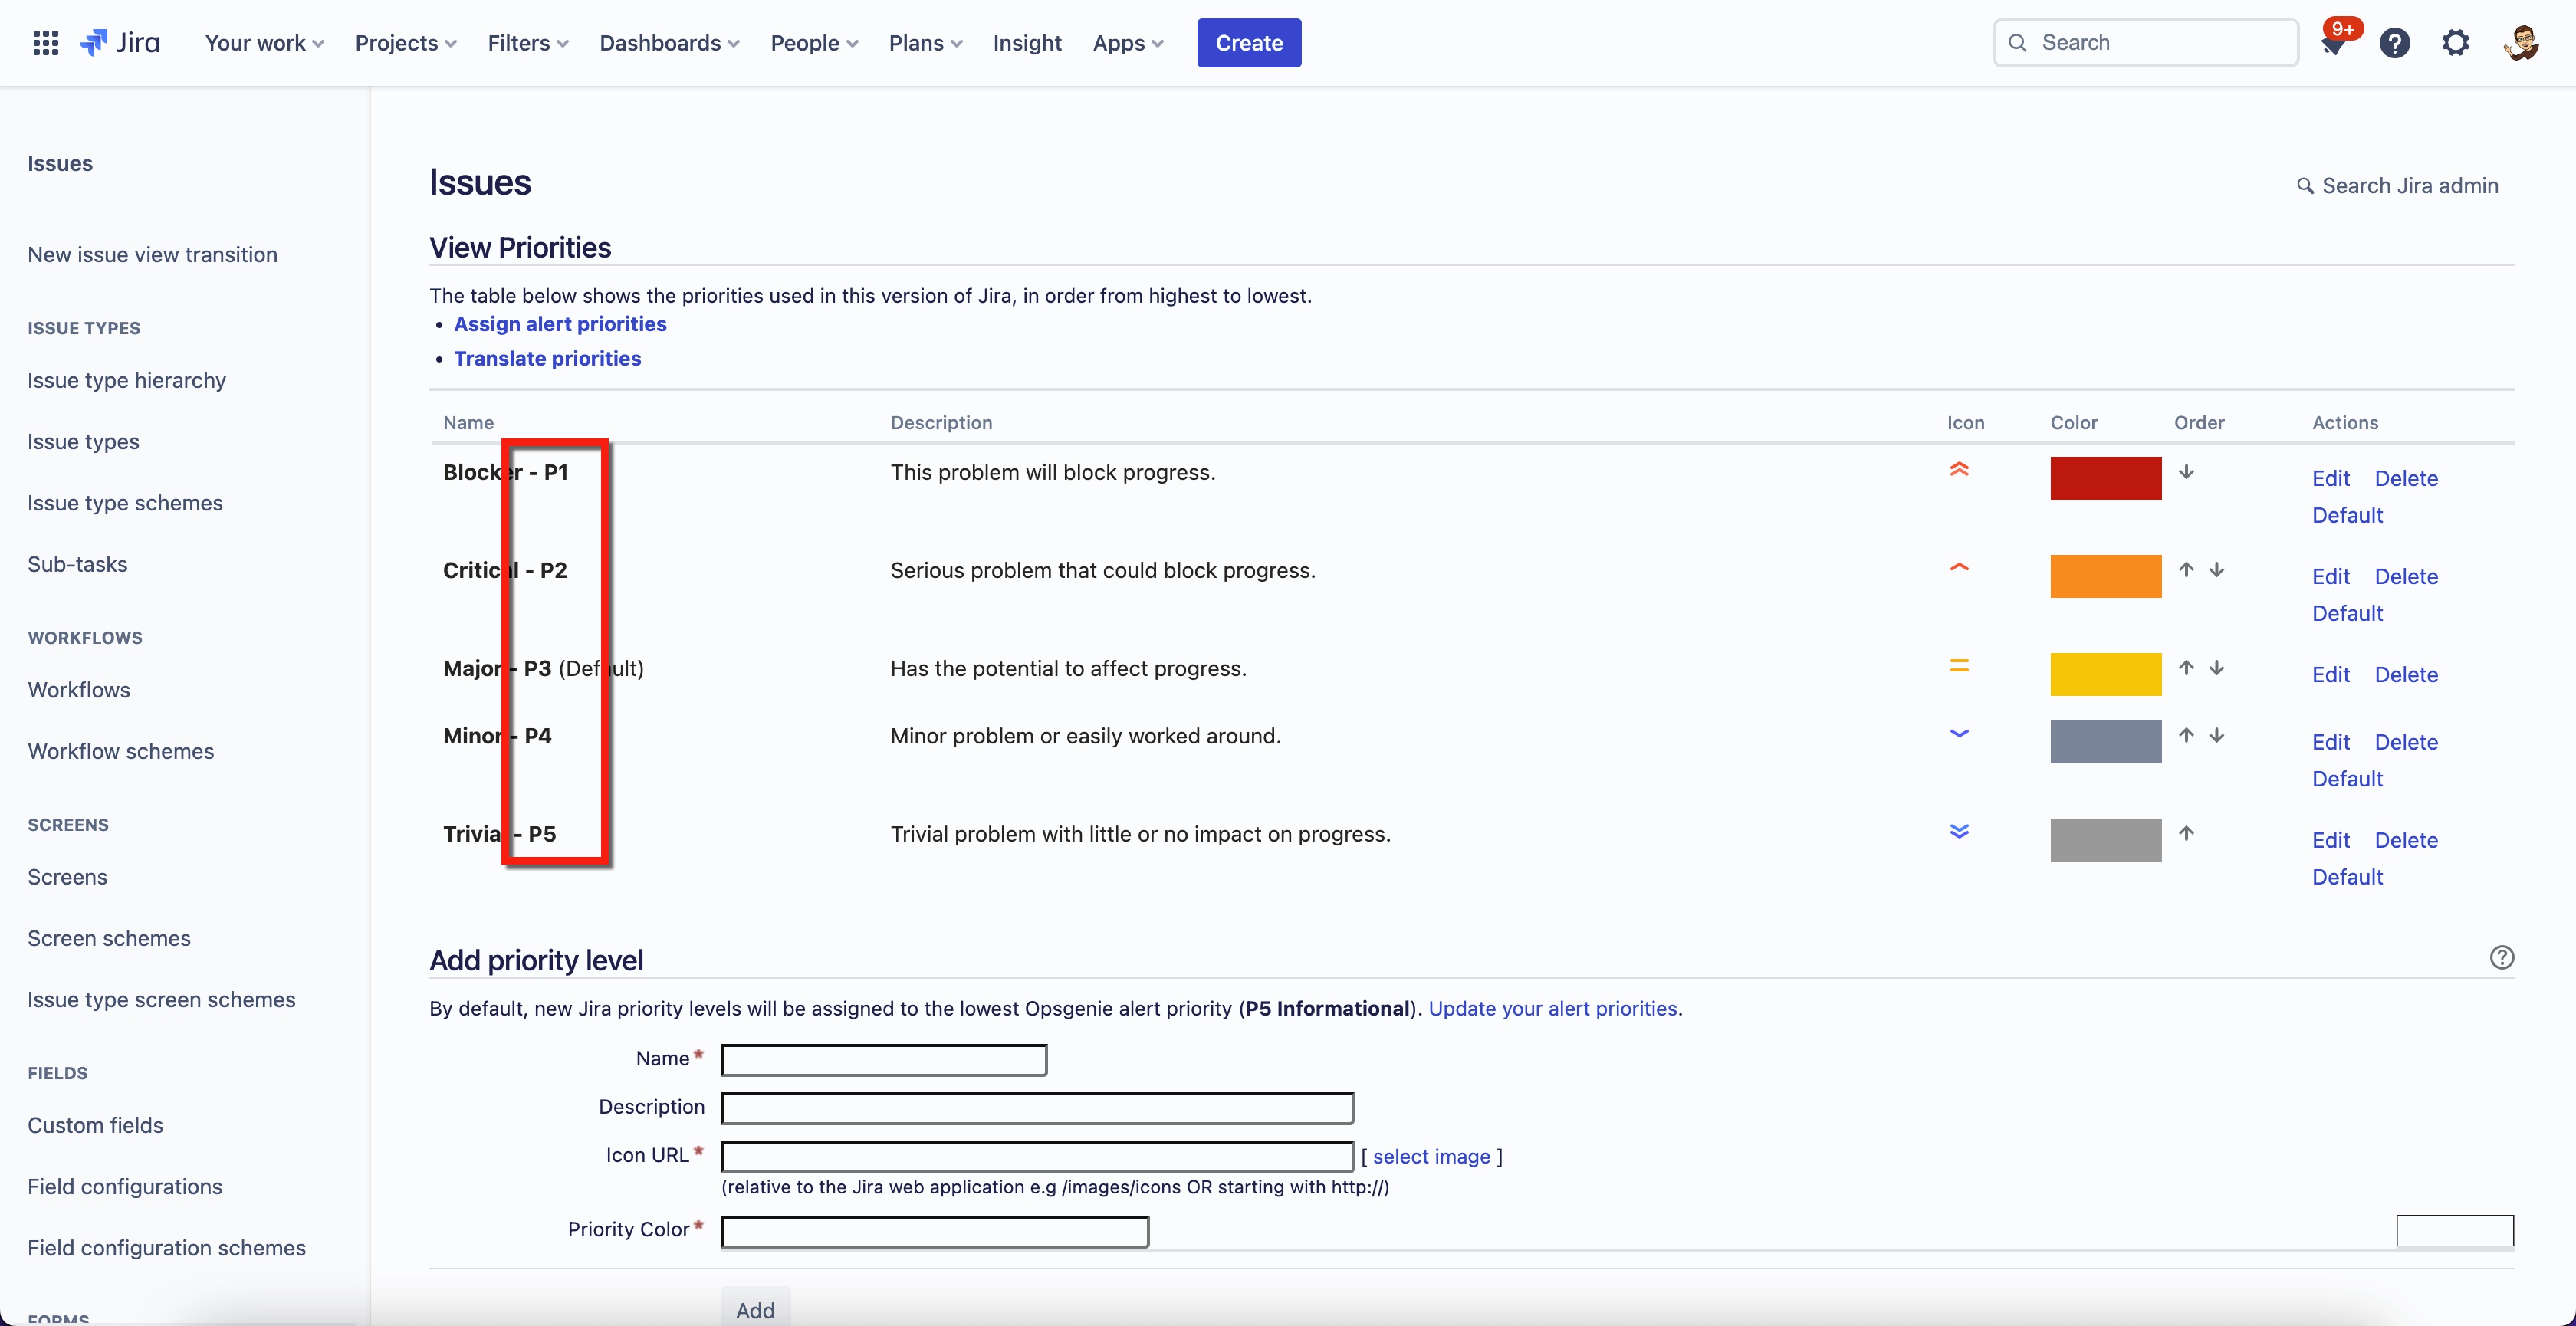2576x1326 pixels.
Task: Click the Trivial double-chevron priority icon
Action: (x=1959, y=831)
